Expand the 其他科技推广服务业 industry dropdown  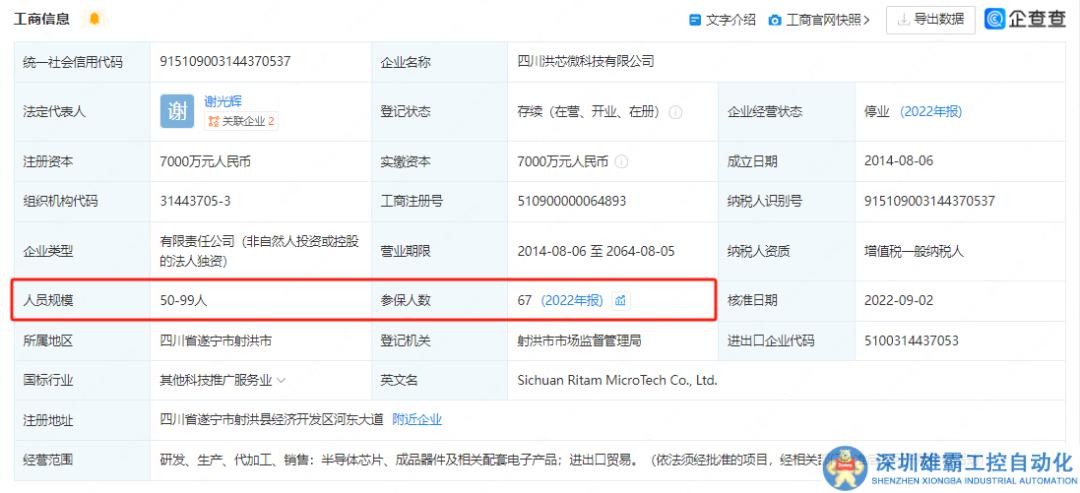coord(281,380)
